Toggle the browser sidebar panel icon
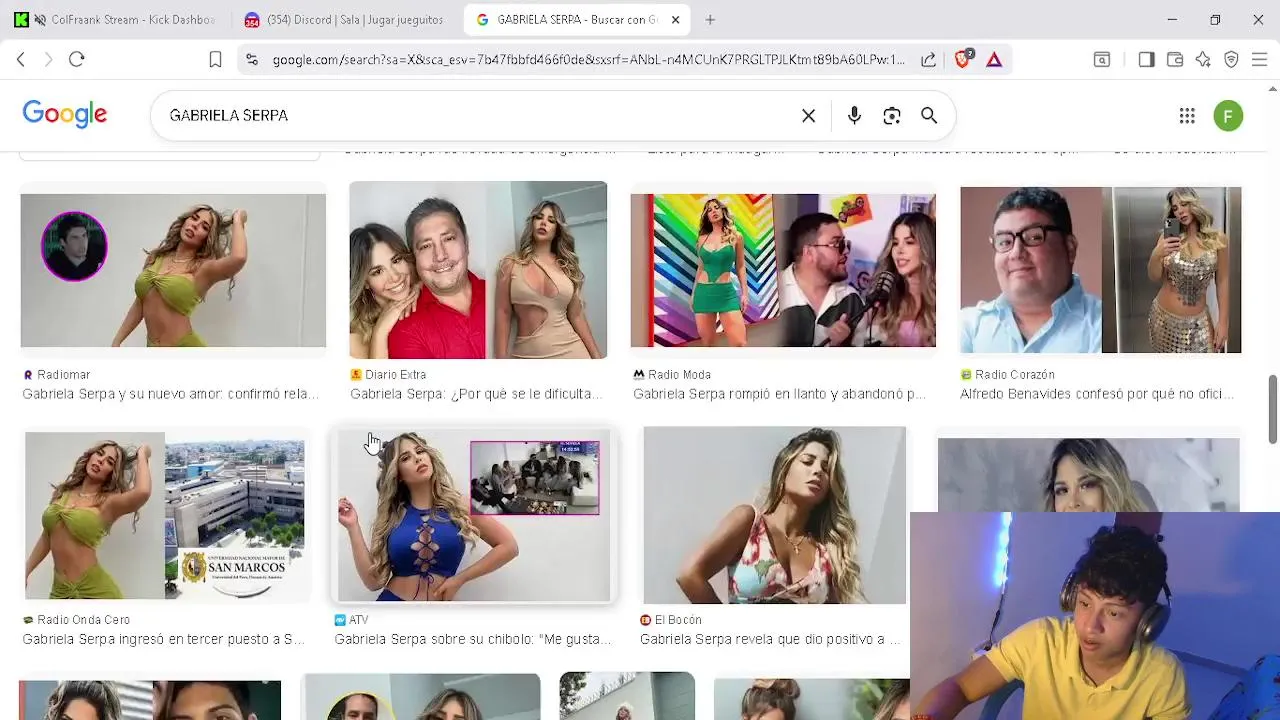This screenshot has height=720, width=1280. (1147, 60)
